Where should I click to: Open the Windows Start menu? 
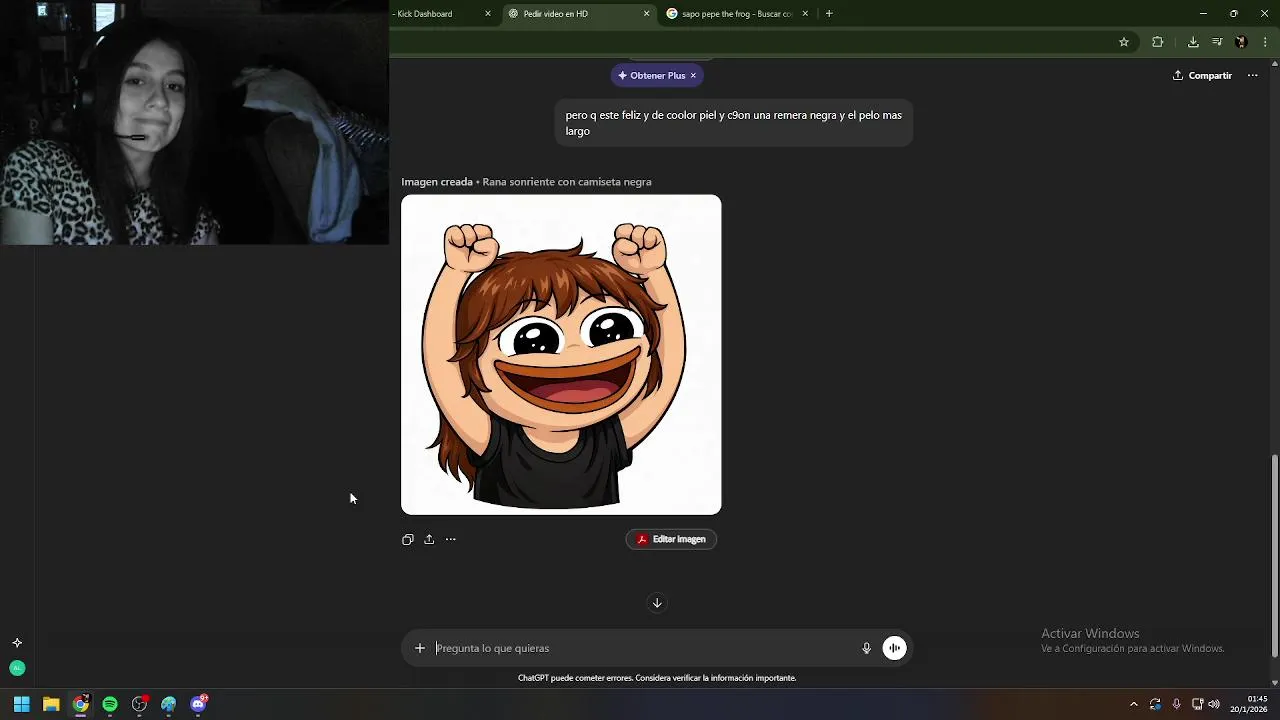[x=21, y=704]
